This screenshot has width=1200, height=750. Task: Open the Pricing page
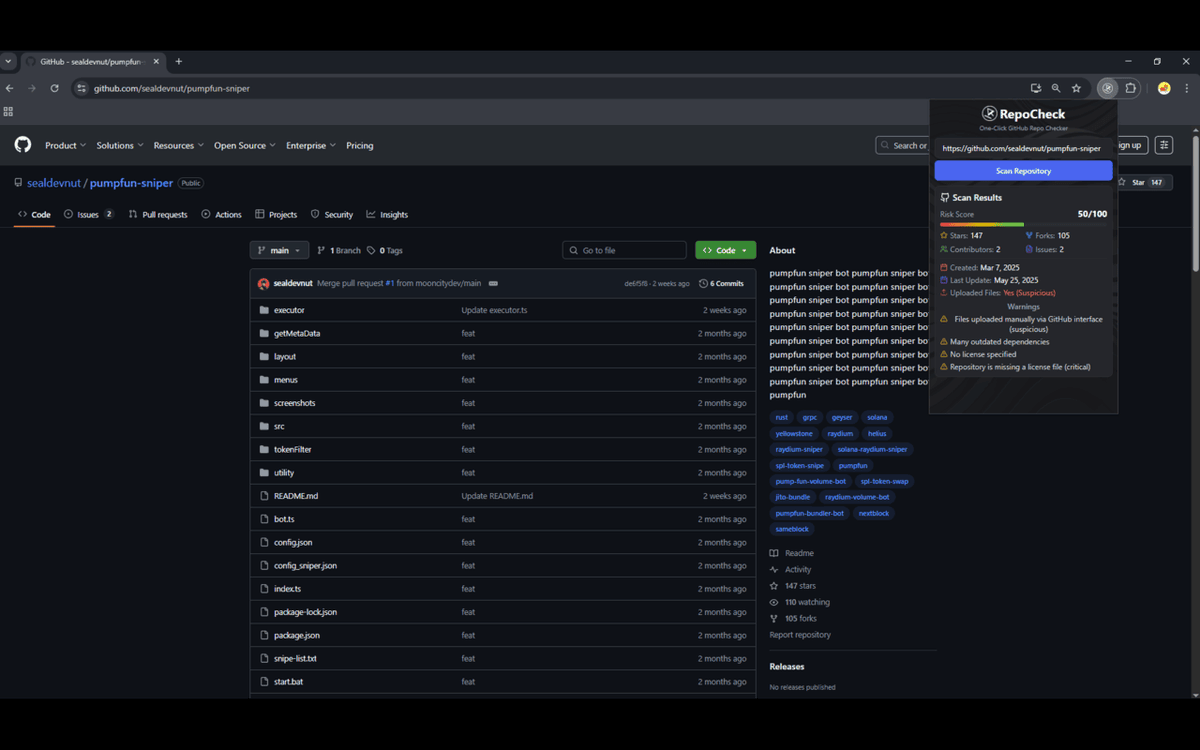pyautogui.click(x=360, y=145)
